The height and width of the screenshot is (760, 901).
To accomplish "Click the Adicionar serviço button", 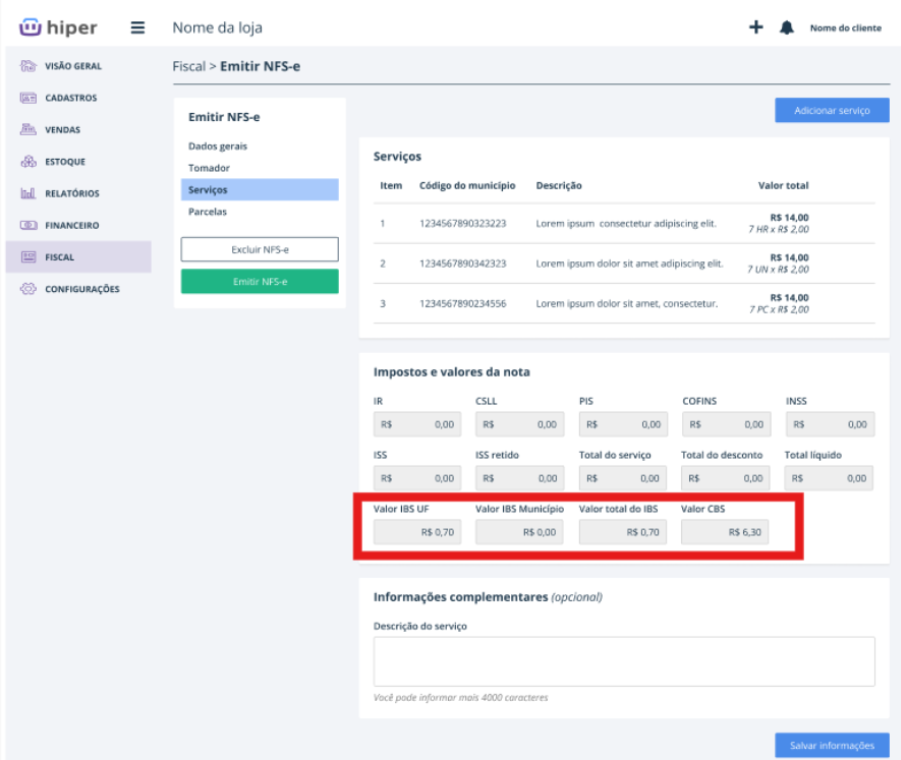I will [x=832, y=110].
